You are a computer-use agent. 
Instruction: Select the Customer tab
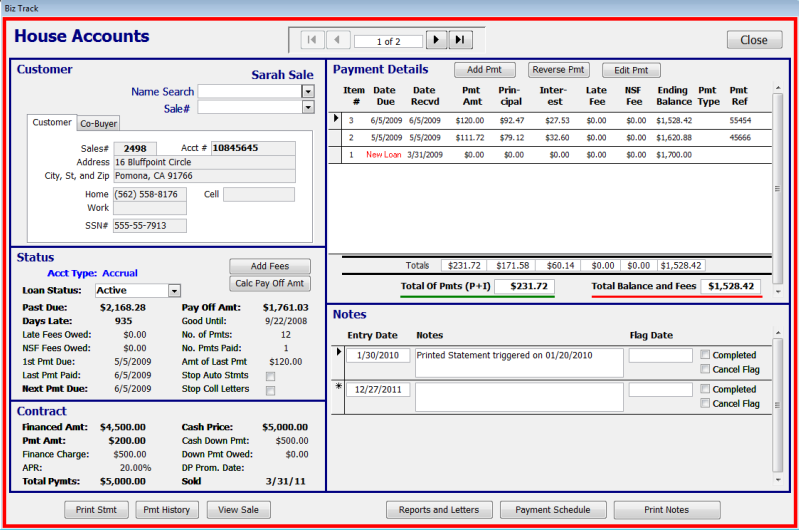point(52,123)
